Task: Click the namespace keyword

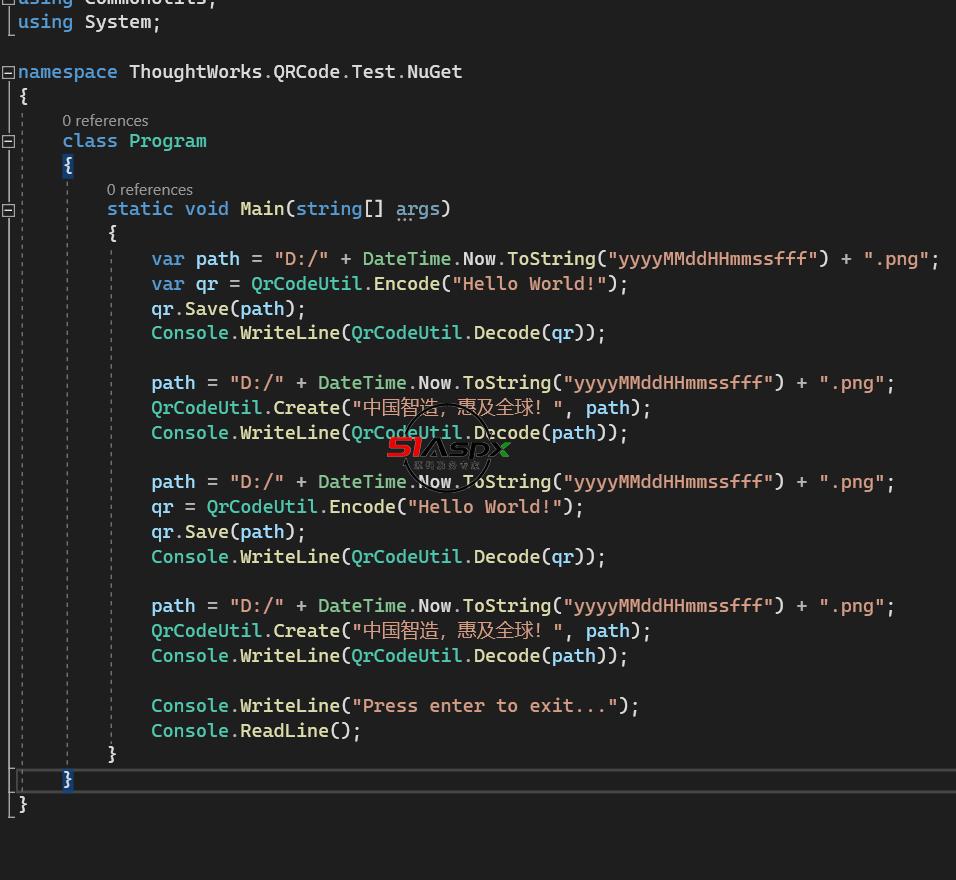Action: pos(67,72)
